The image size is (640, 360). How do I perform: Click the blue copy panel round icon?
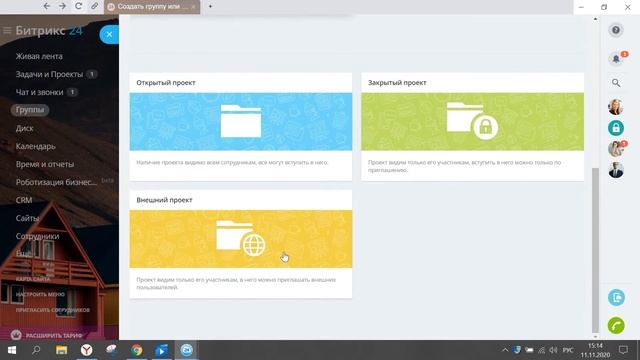[x=616, y=297]
